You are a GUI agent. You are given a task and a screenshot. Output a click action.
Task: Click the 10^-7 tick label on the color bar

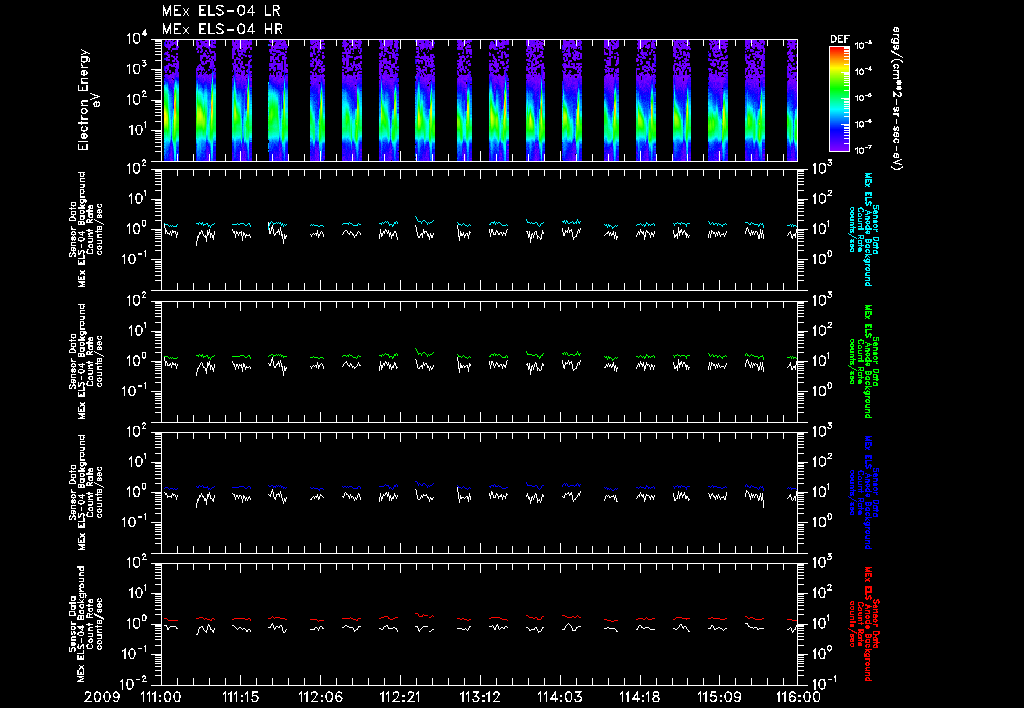click(x=865, y=150)
